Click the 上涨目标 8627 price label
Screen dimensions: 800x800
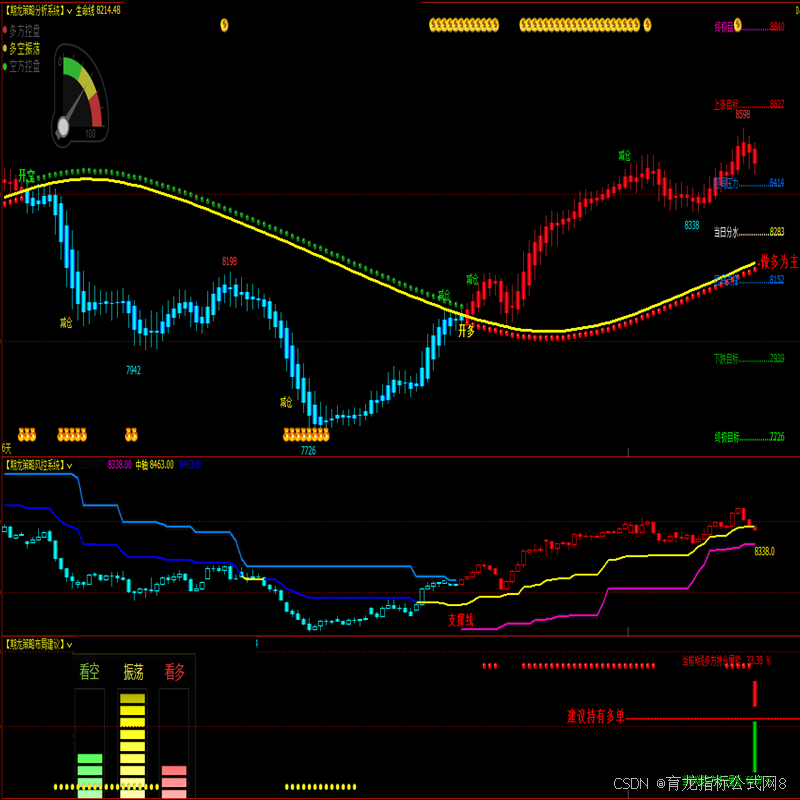[x=749, y=105]
